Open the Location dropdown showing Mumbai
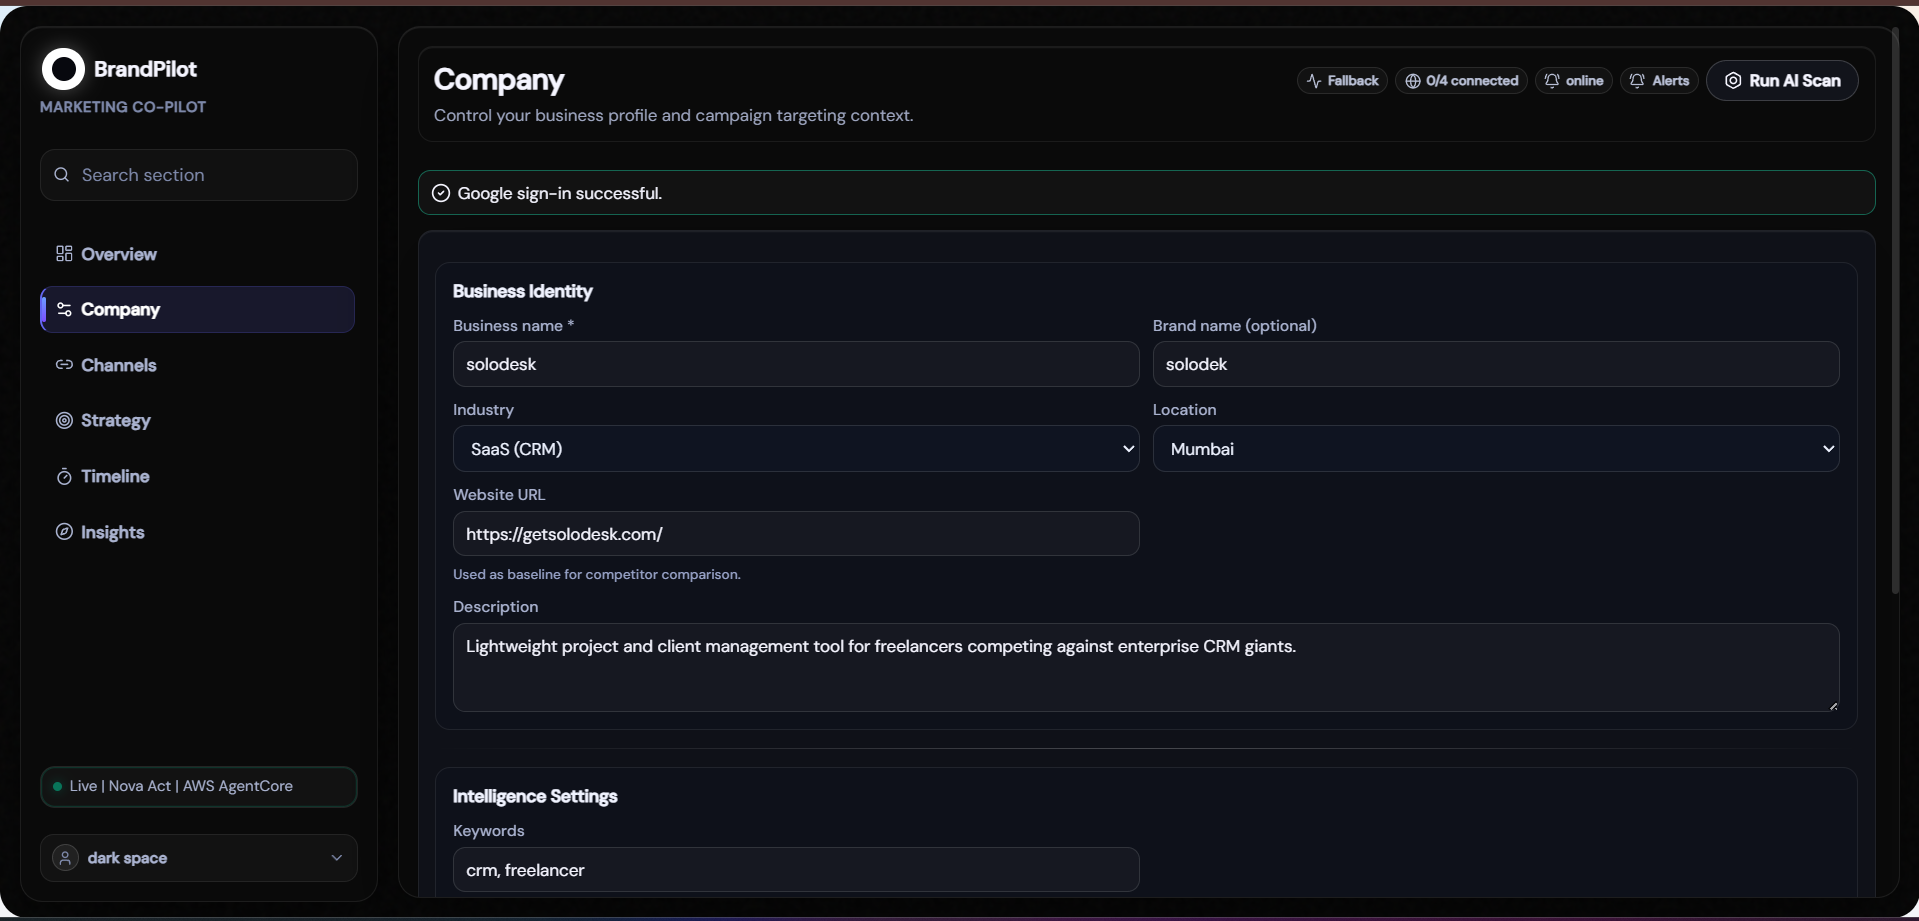The image size is (1919, 921). 1496,449
